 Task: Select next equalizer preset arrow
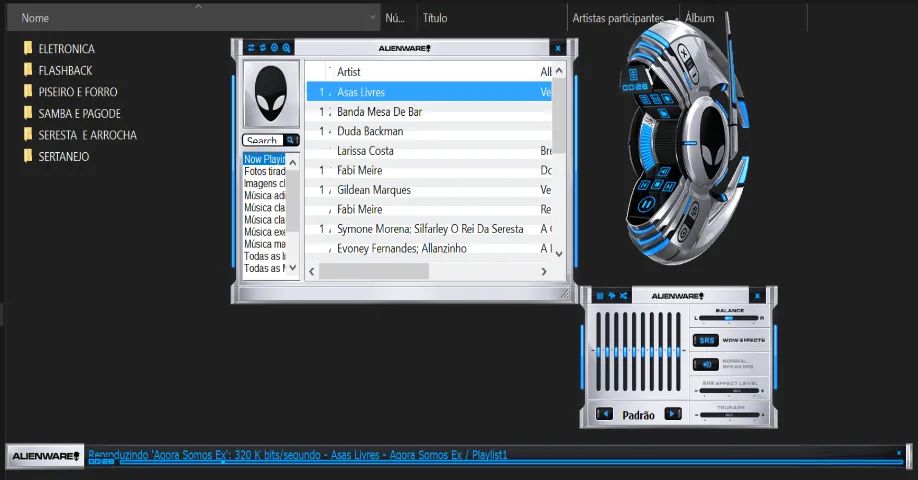[673, 414]
